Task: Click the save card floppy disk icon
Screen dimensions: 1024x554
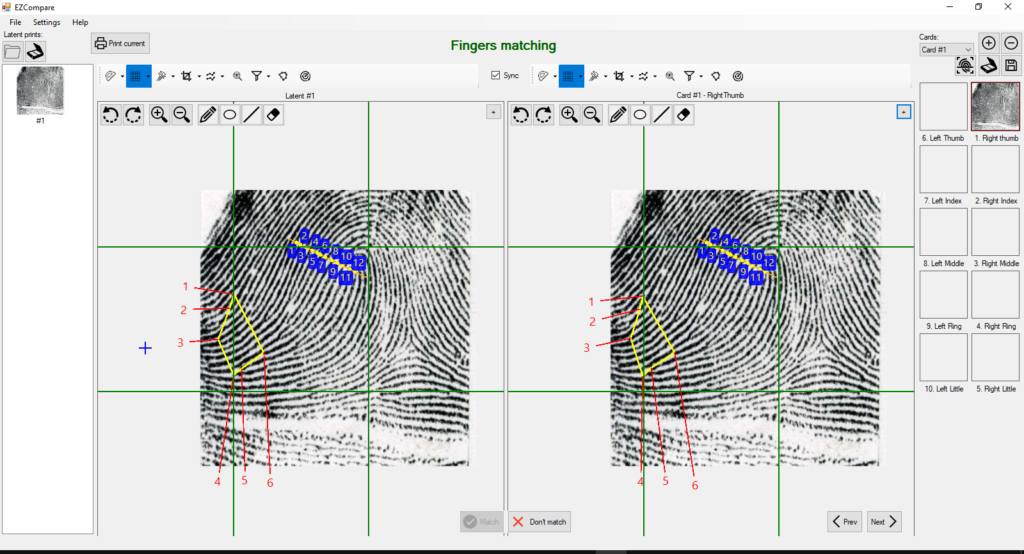Action: point(1011,65)
